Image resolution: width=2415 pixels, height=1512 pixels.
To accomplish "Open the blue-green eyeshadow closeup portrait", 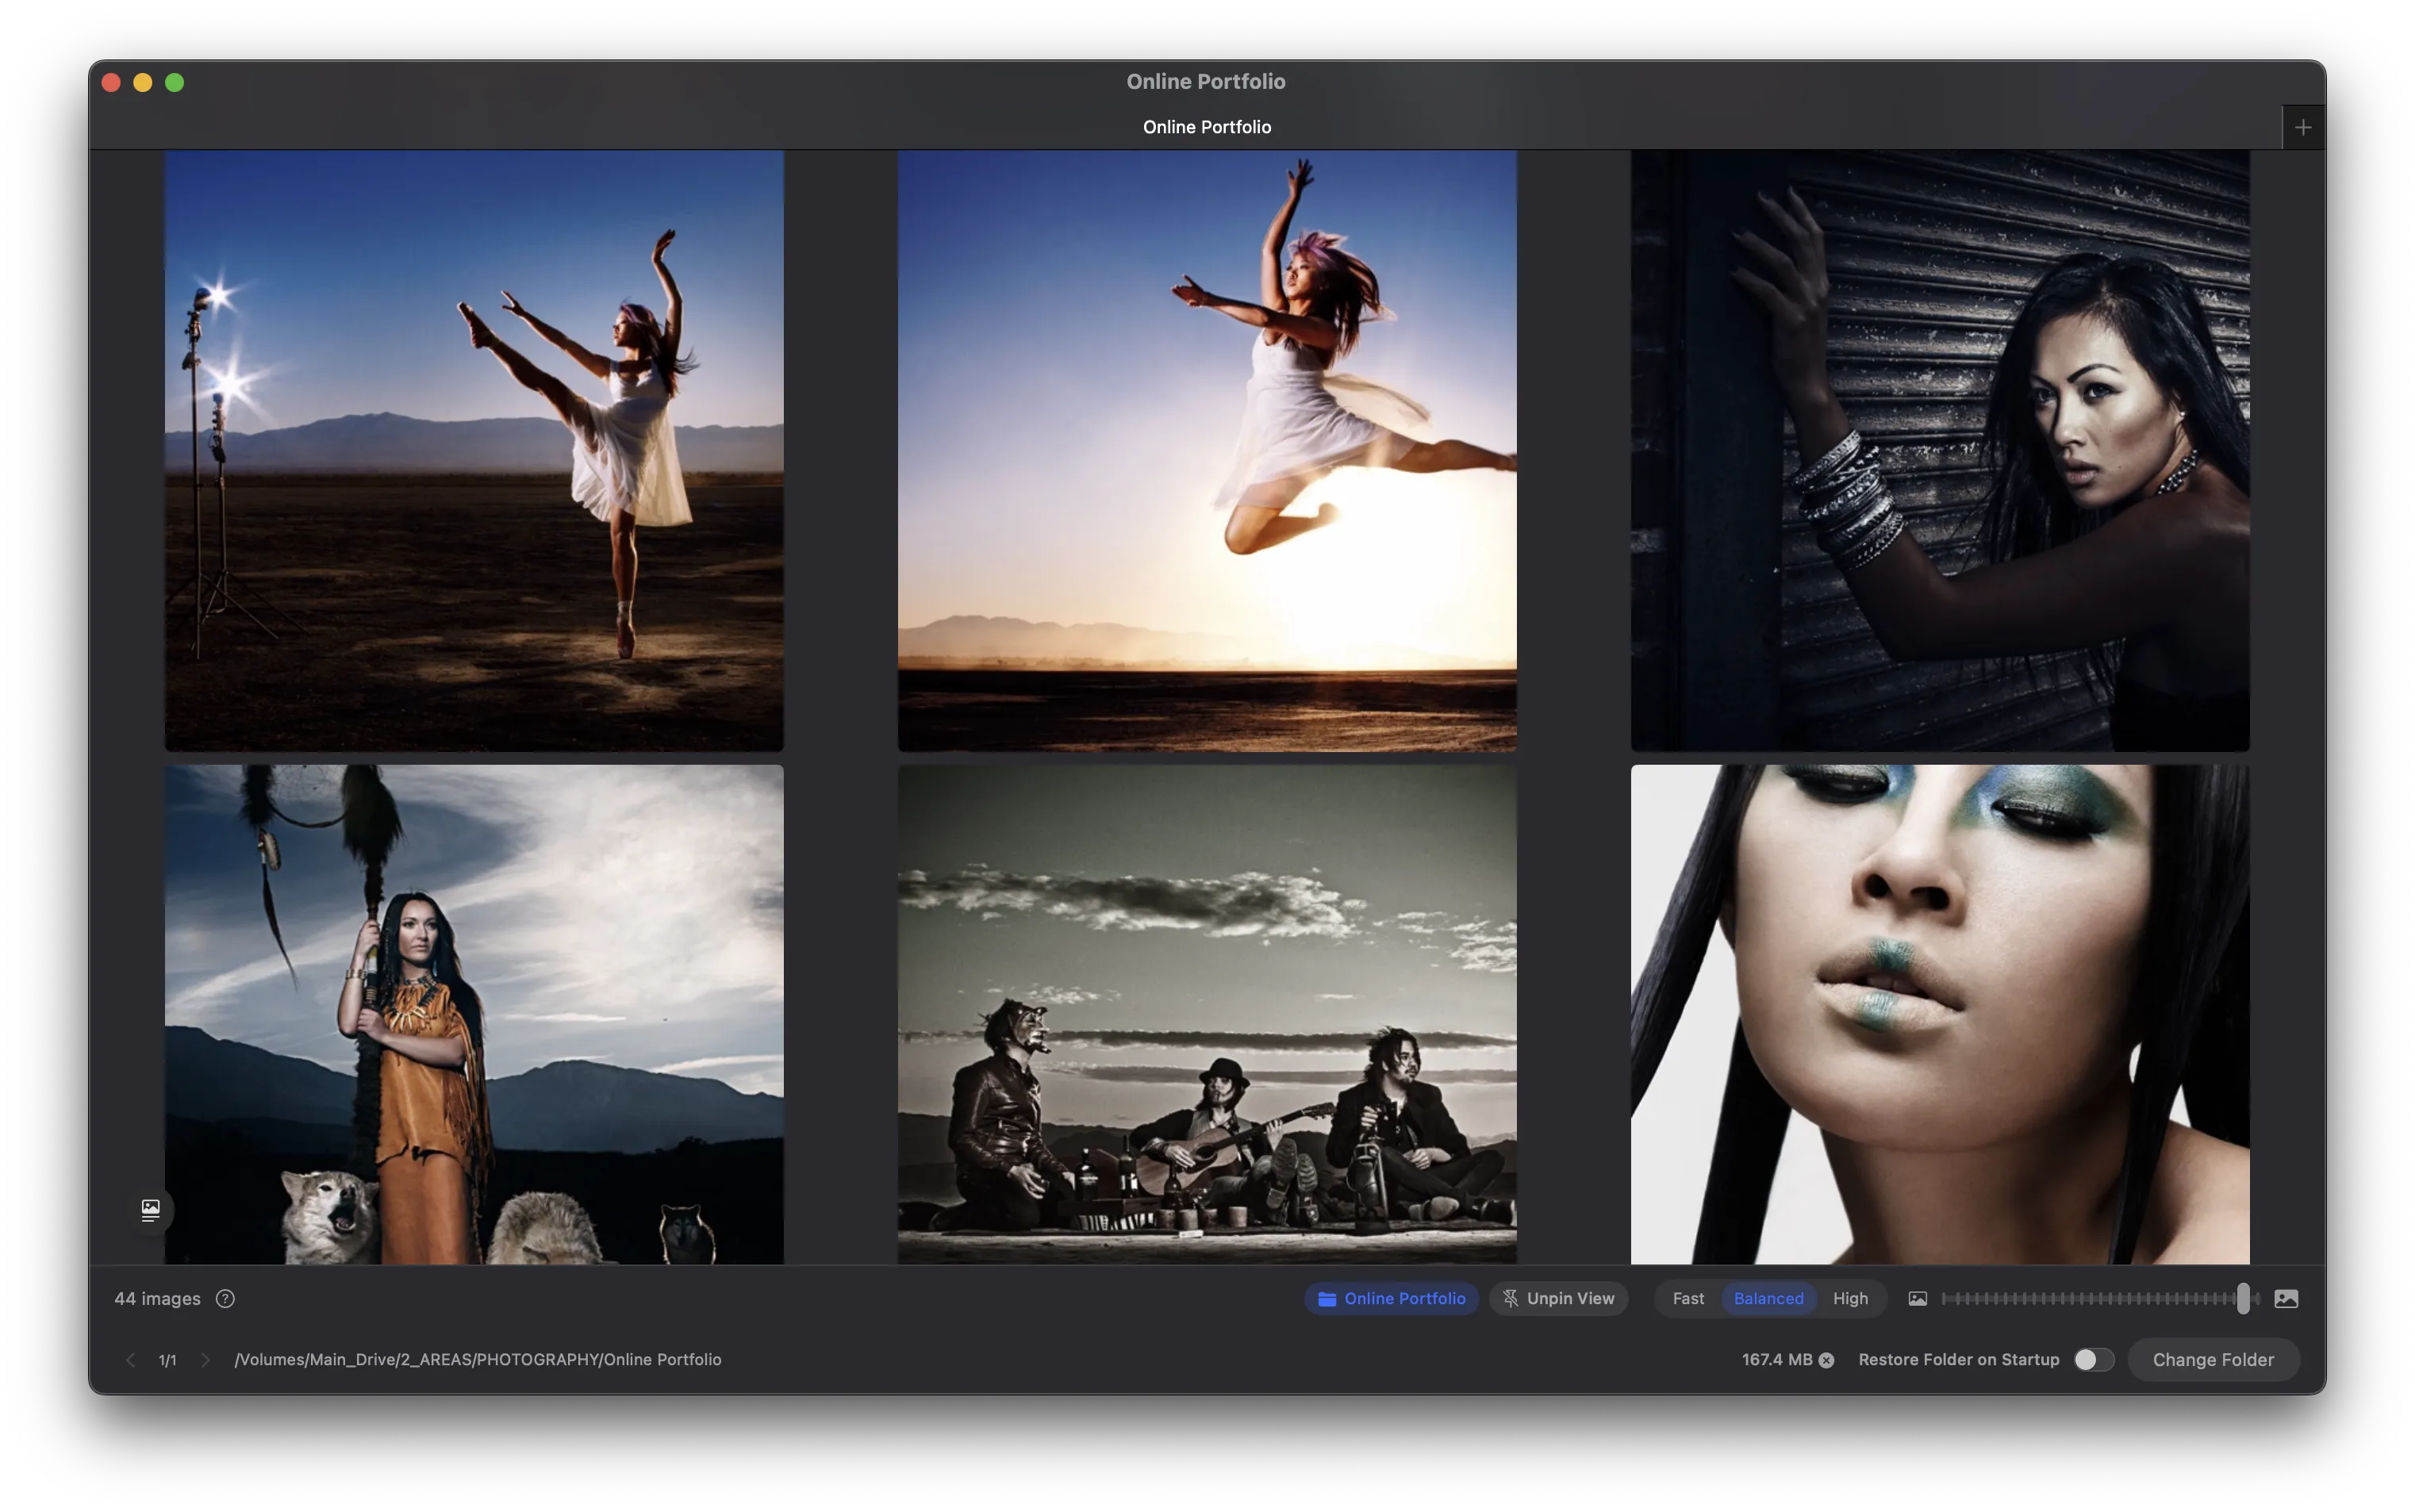I will [x=1939, y=1013].
